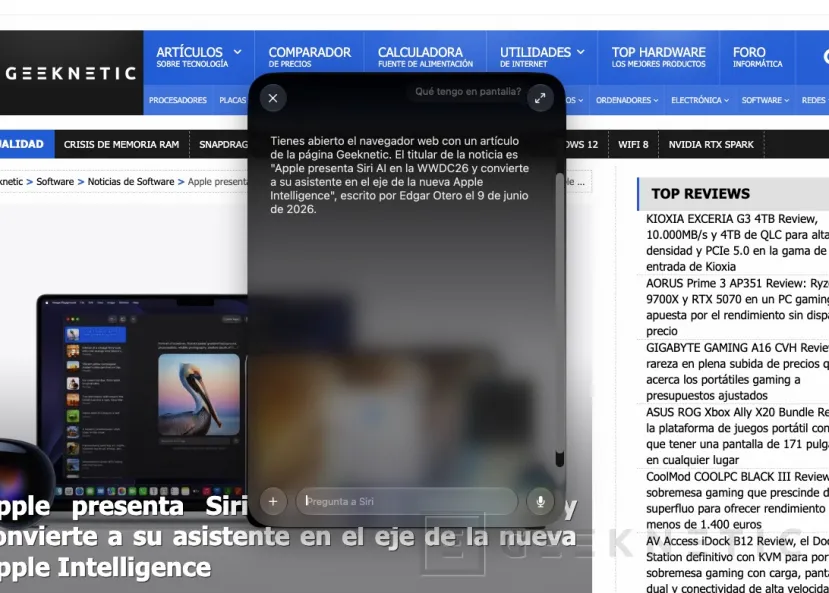Open the Redes category
This screenshot has width=829, height=593.
[813, 100]
